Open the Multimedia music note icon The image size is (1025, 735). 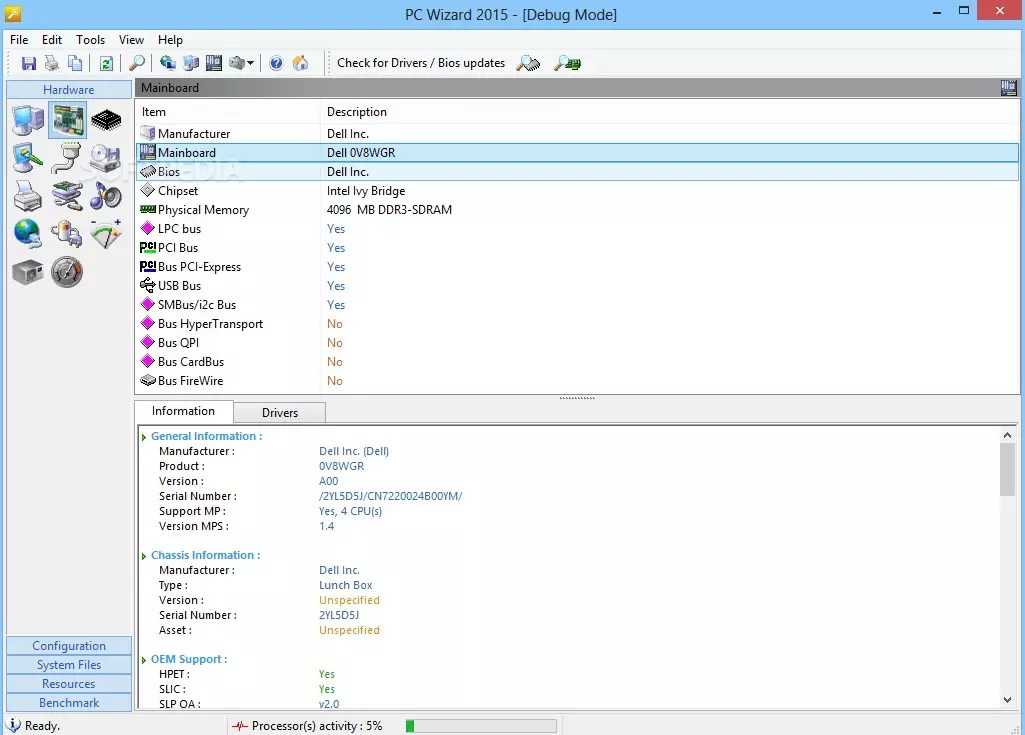(x=106, y=195)
